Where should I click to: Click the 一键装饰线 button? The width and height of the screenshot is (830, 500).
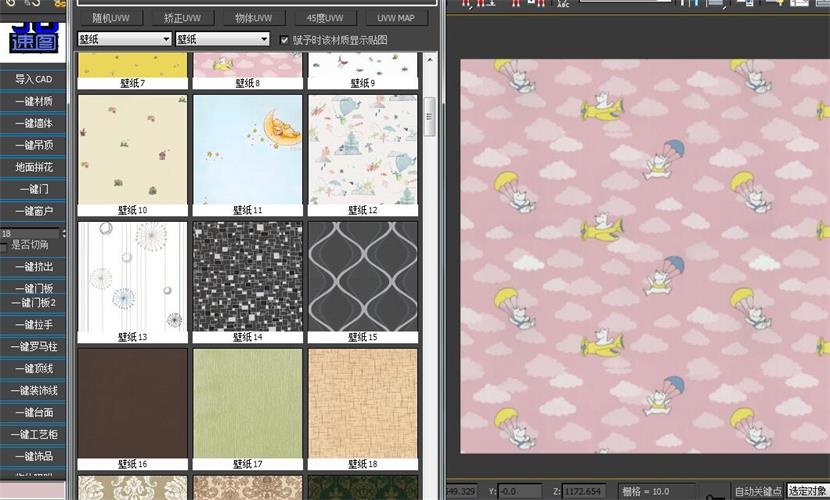click(33, 390)
